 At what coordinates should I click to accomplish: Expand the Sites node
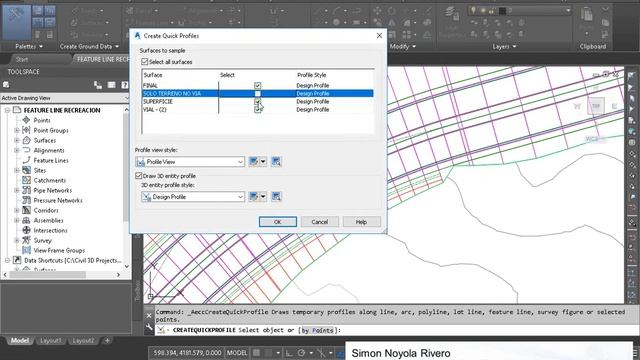click(x=17, y=170)
